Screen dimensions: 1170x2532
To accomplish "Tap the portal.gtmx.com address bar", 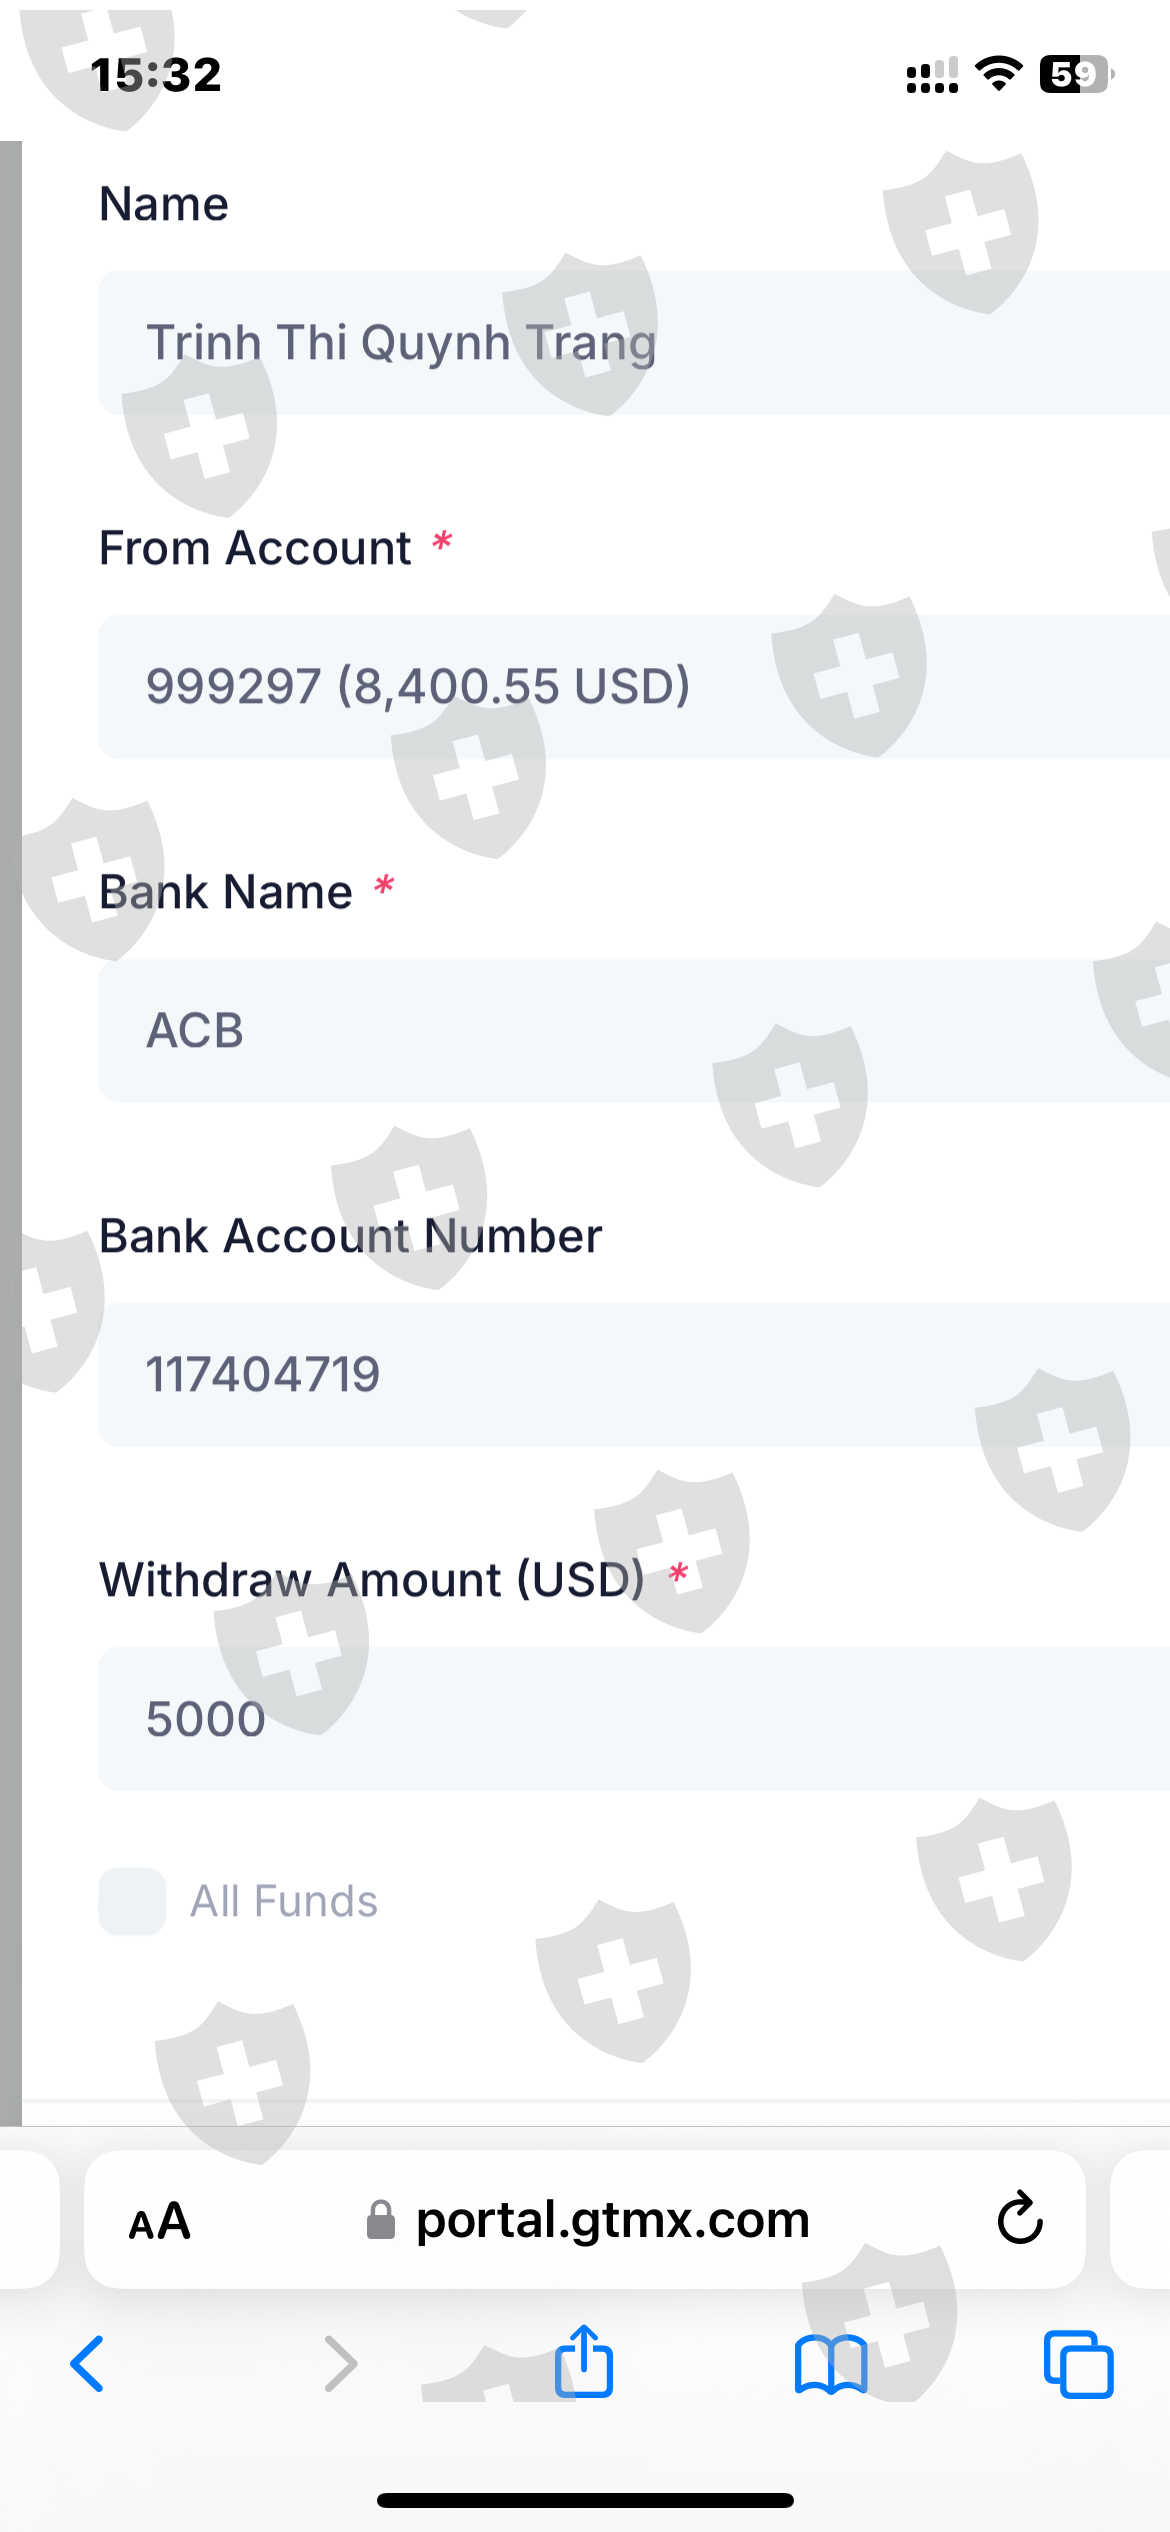I will pyautogui.click(x=612, y=2221).
